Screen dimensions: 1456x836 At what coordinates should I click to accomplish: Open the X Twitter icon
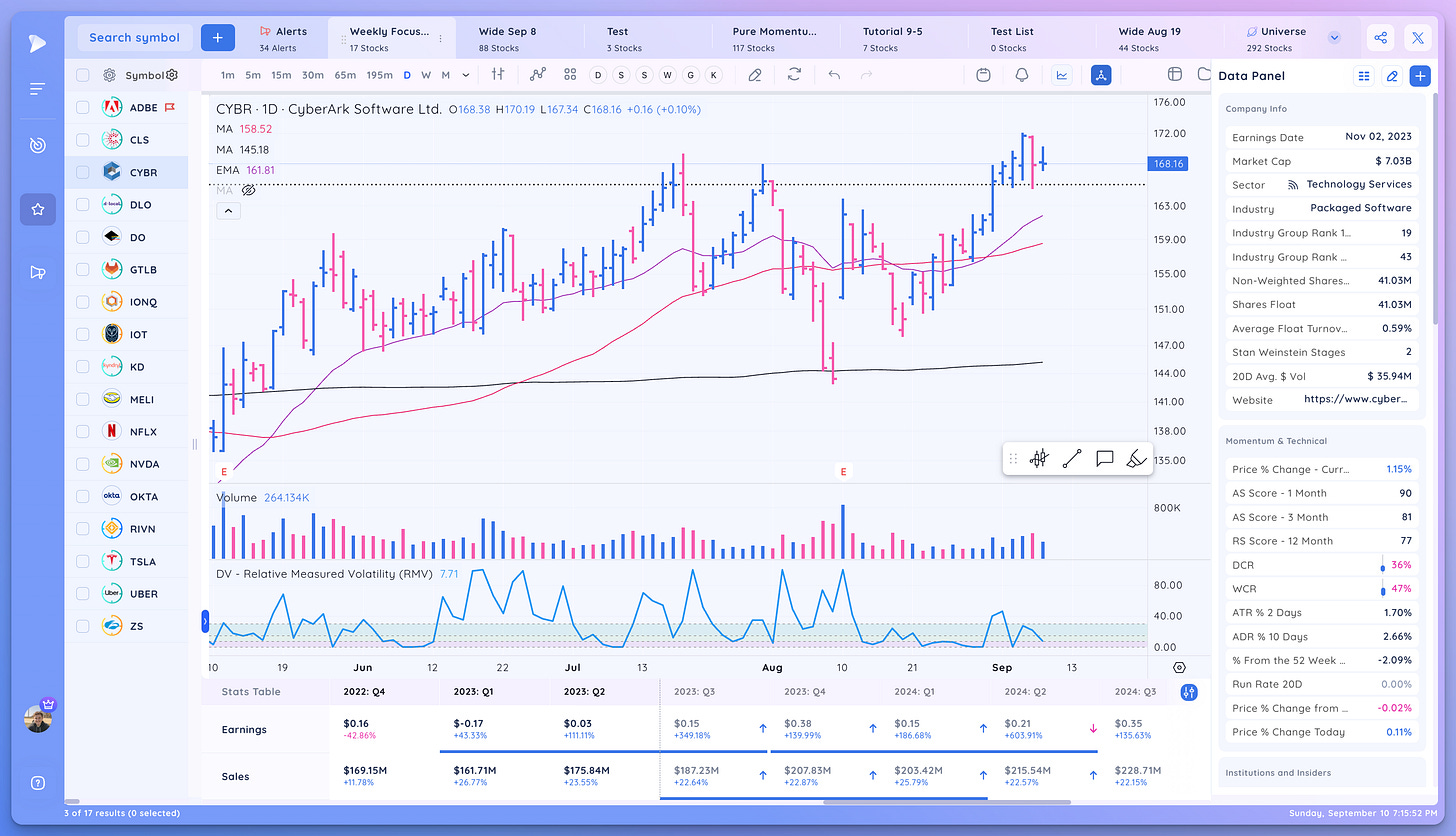[1418, 38]
